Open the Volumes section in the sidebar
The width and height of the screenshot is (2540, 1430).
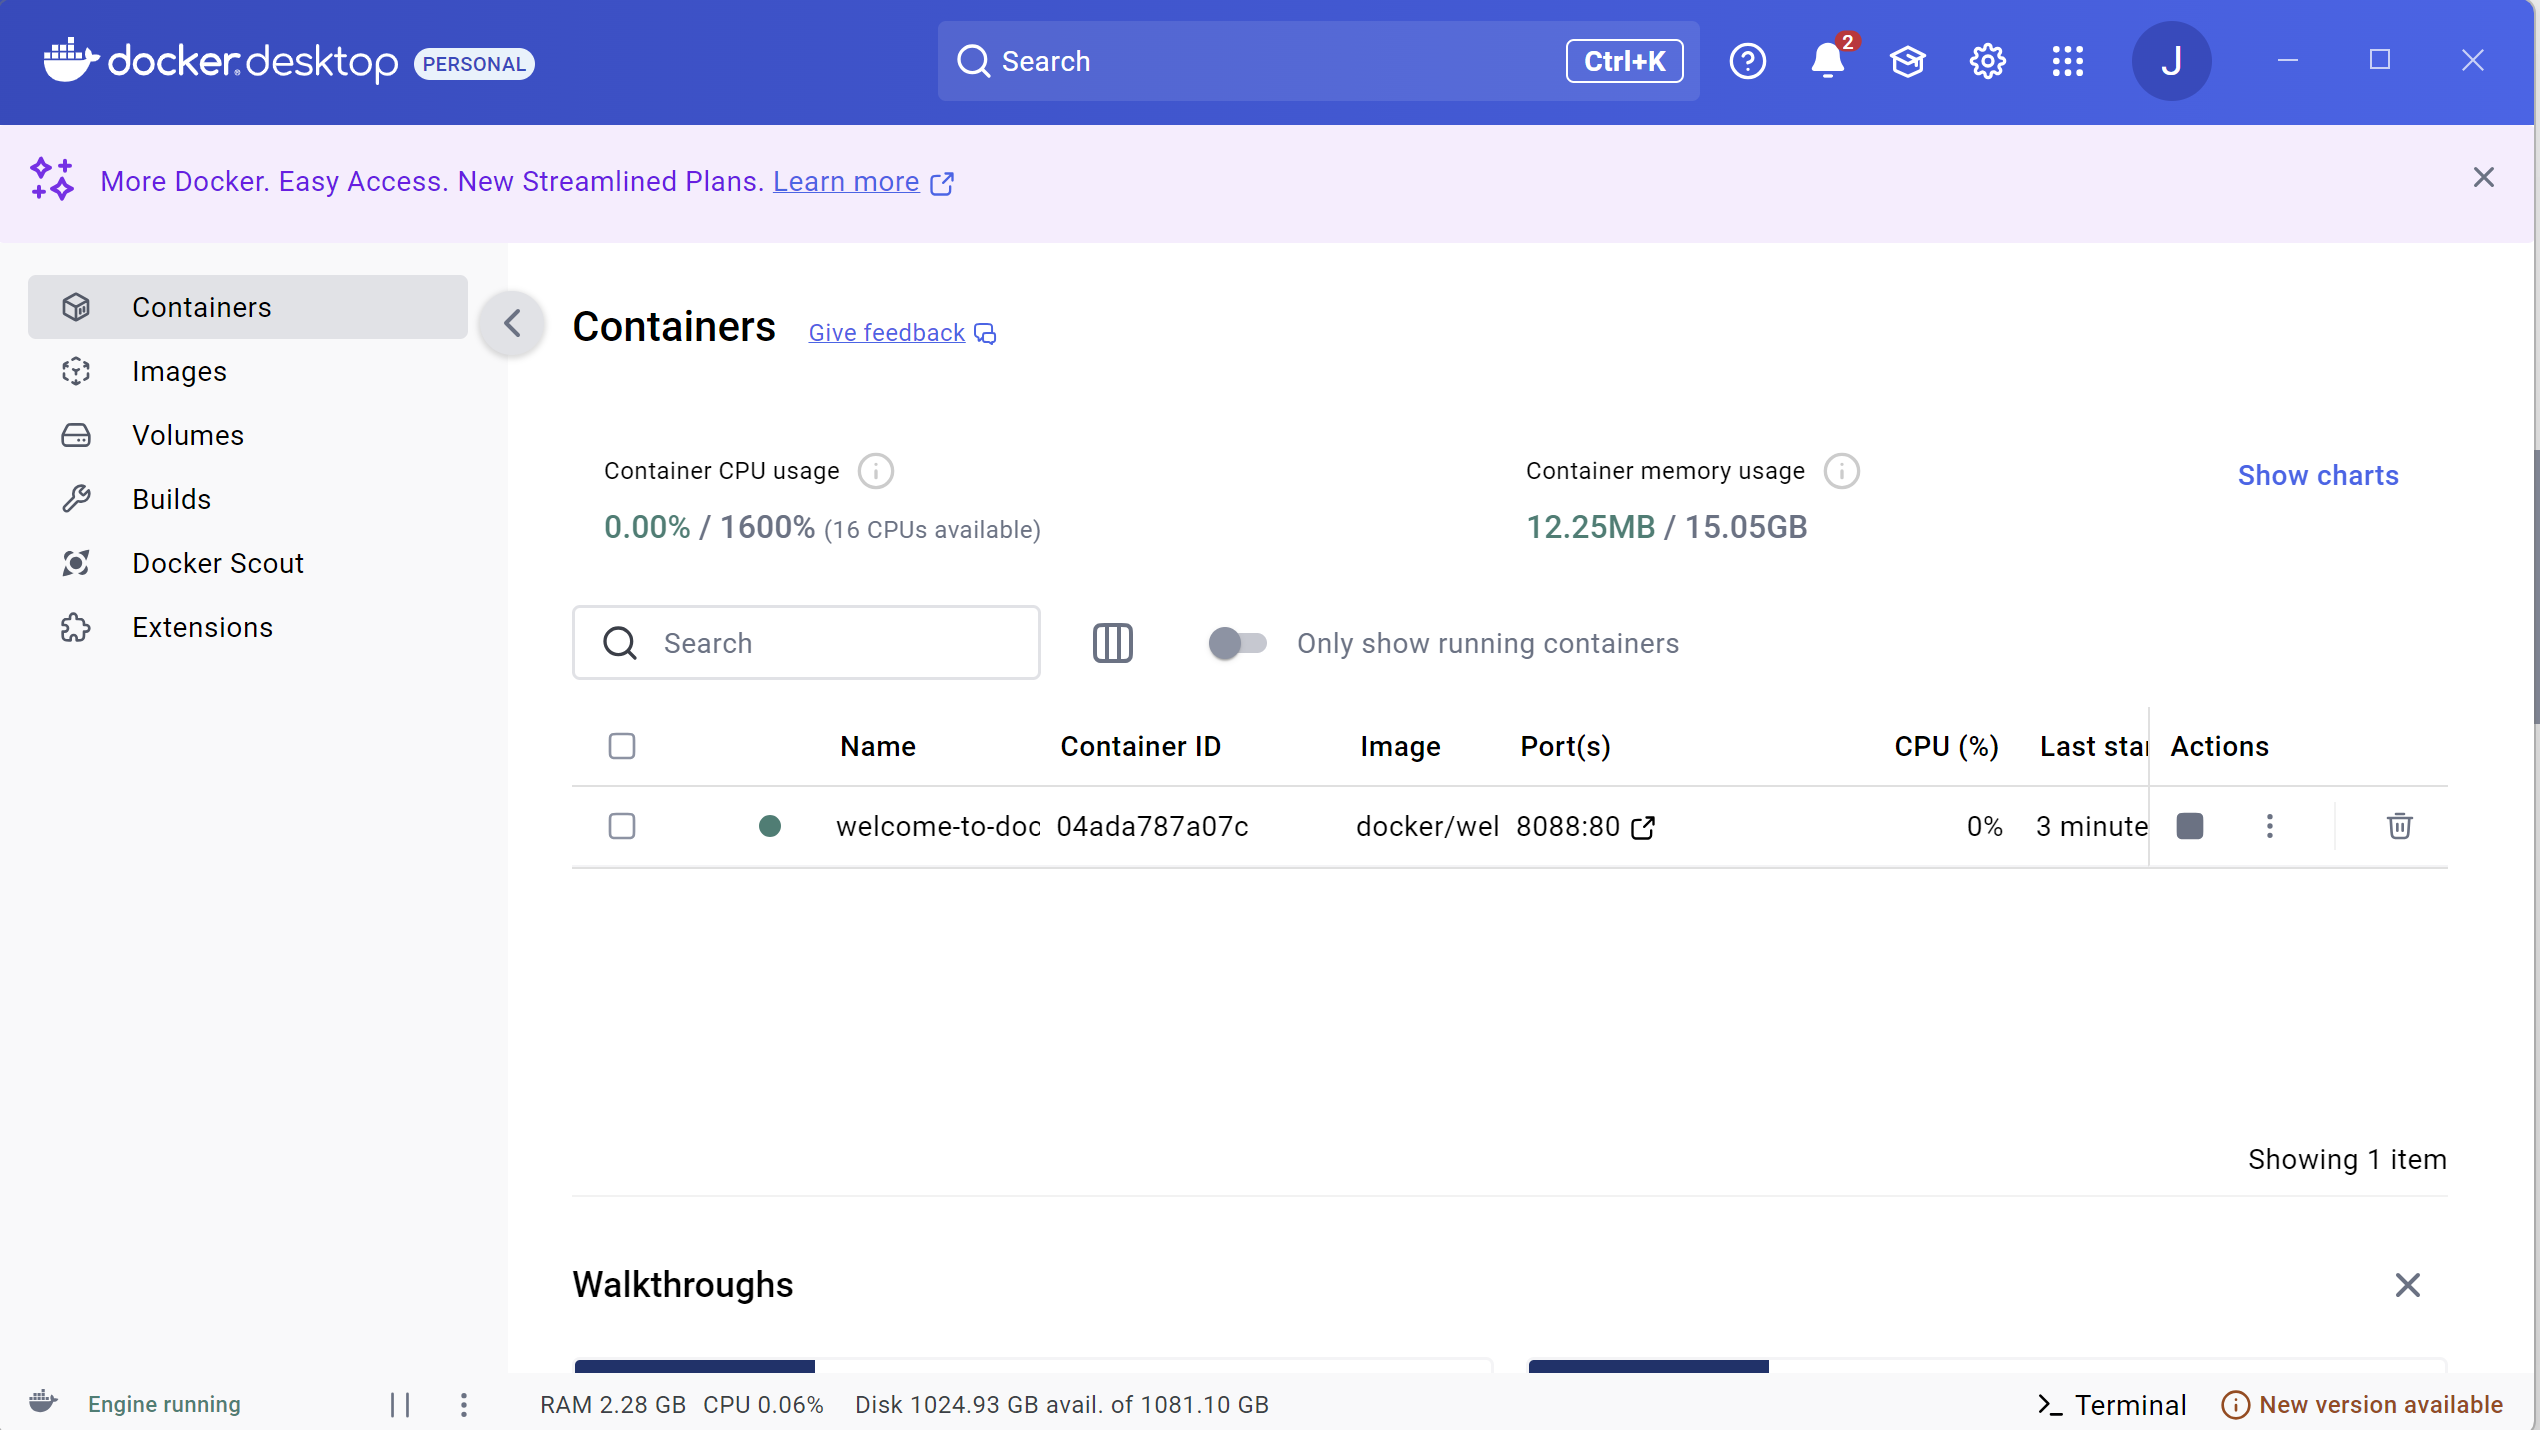pos(188,435)
